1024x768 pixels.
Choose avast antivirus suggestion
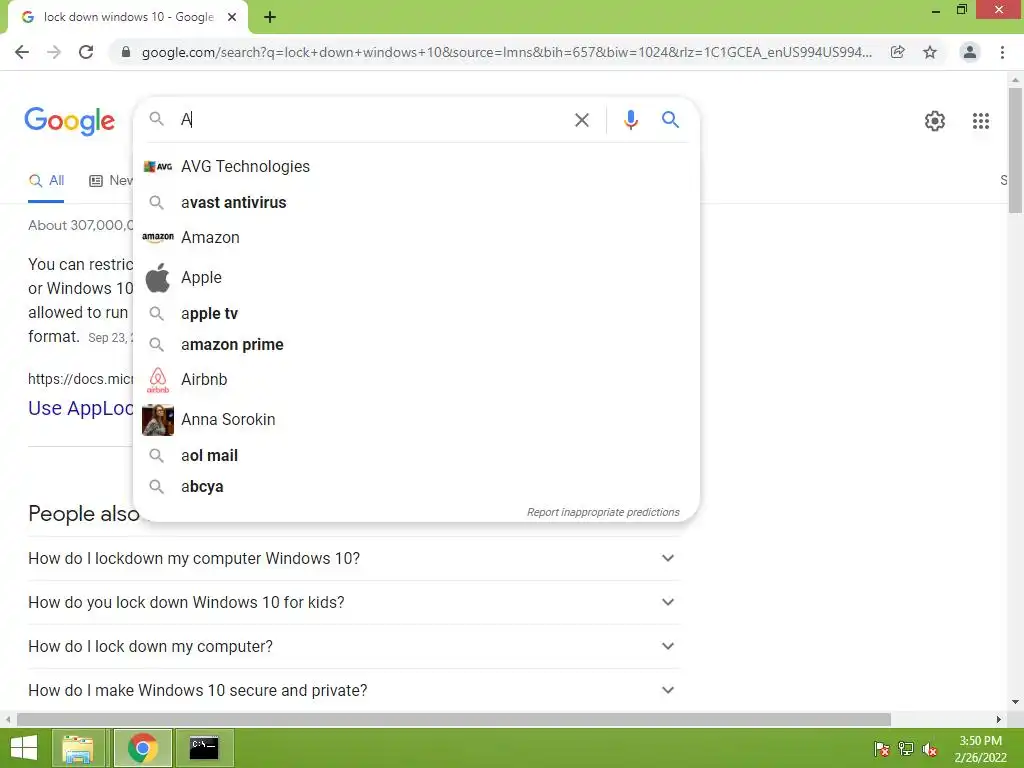pos(416,202)
